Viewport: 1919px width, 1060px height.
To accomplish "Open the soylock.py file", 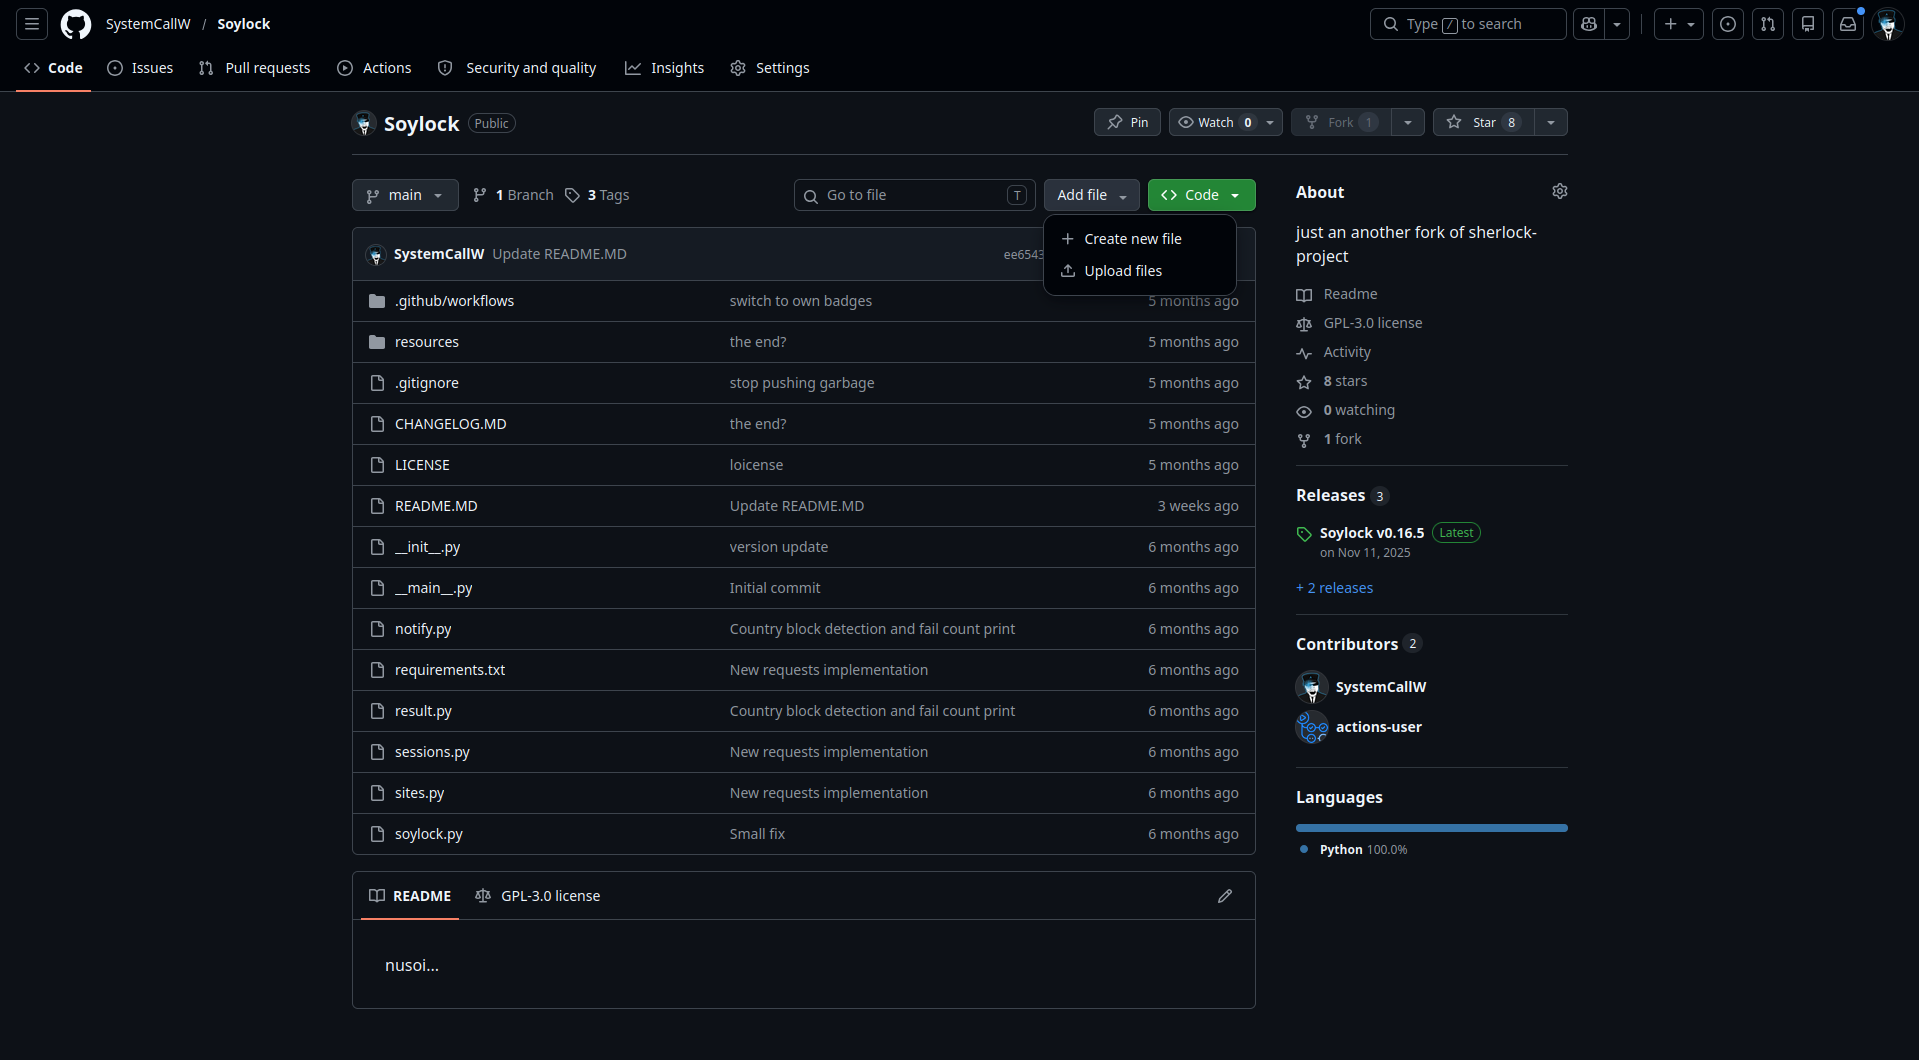I will 428,834.
